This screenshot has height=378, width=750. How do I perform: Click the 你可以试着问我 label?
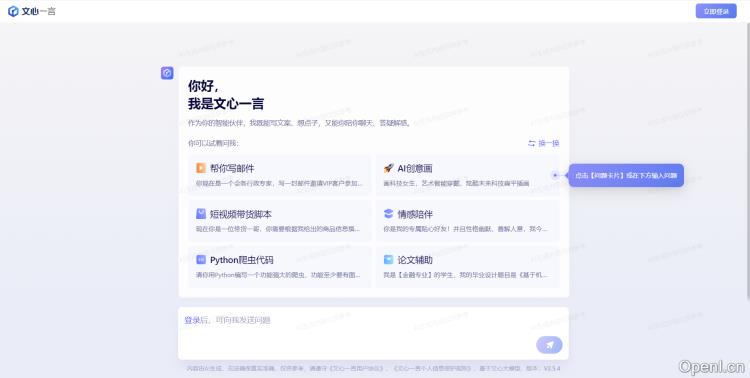point(213,143)
